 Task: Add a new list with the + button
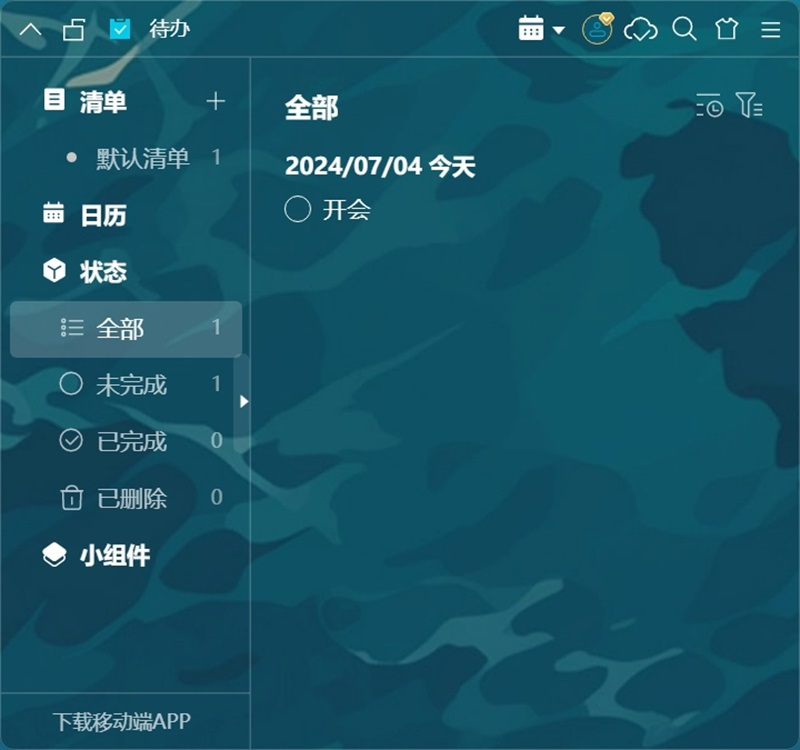(216, 100)
